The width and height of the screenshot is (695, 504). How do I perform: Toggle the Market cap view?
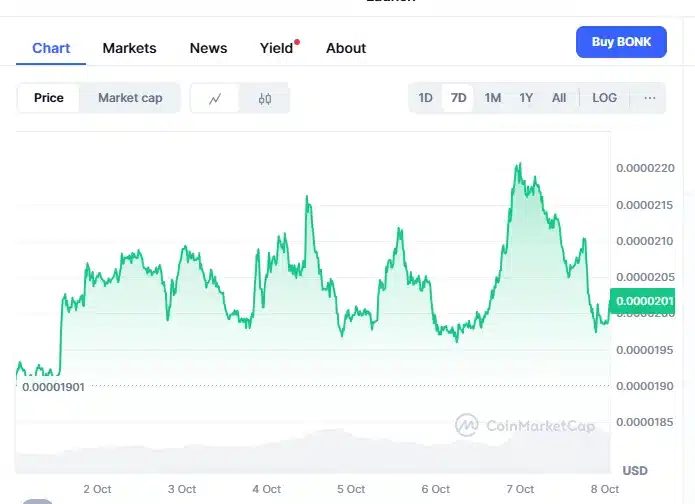pyautogui.click(x=130, y=98)
